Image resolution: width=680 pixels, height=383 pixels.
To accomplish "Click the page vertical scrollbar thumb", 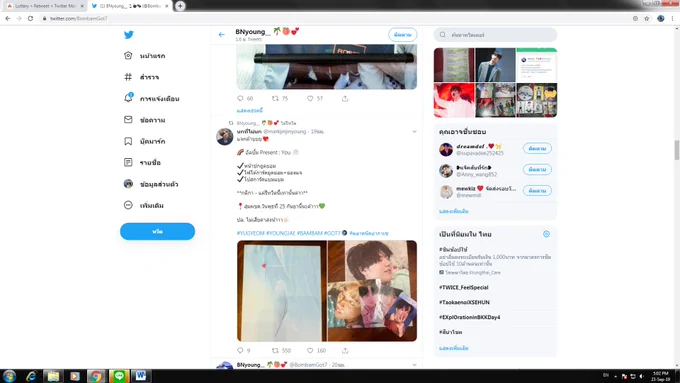I will click(677, 150).
